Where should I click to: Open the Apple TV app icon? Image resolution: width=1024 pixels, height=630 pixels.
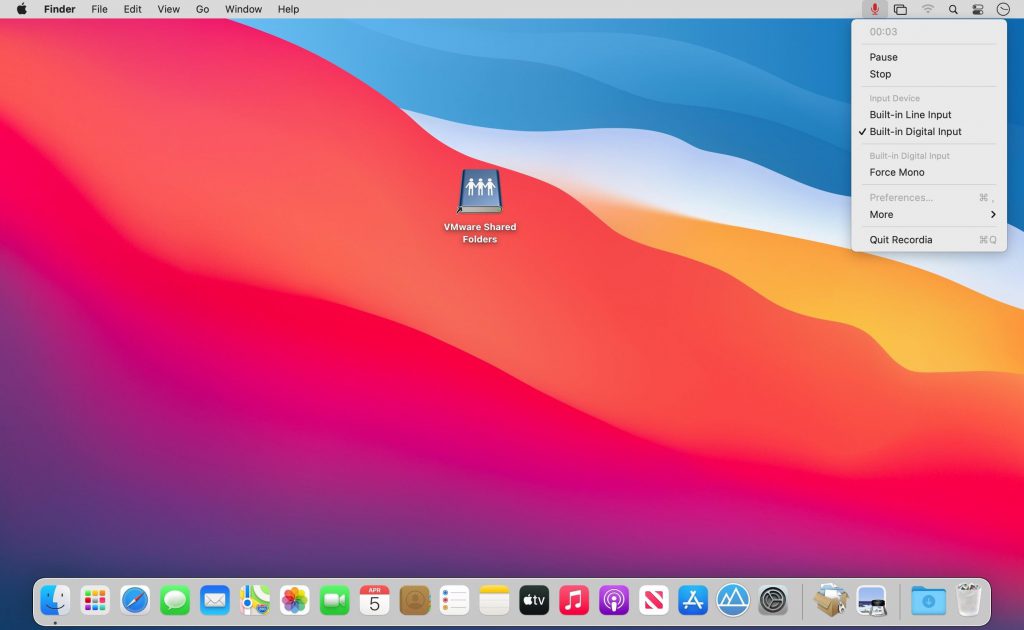534,600
